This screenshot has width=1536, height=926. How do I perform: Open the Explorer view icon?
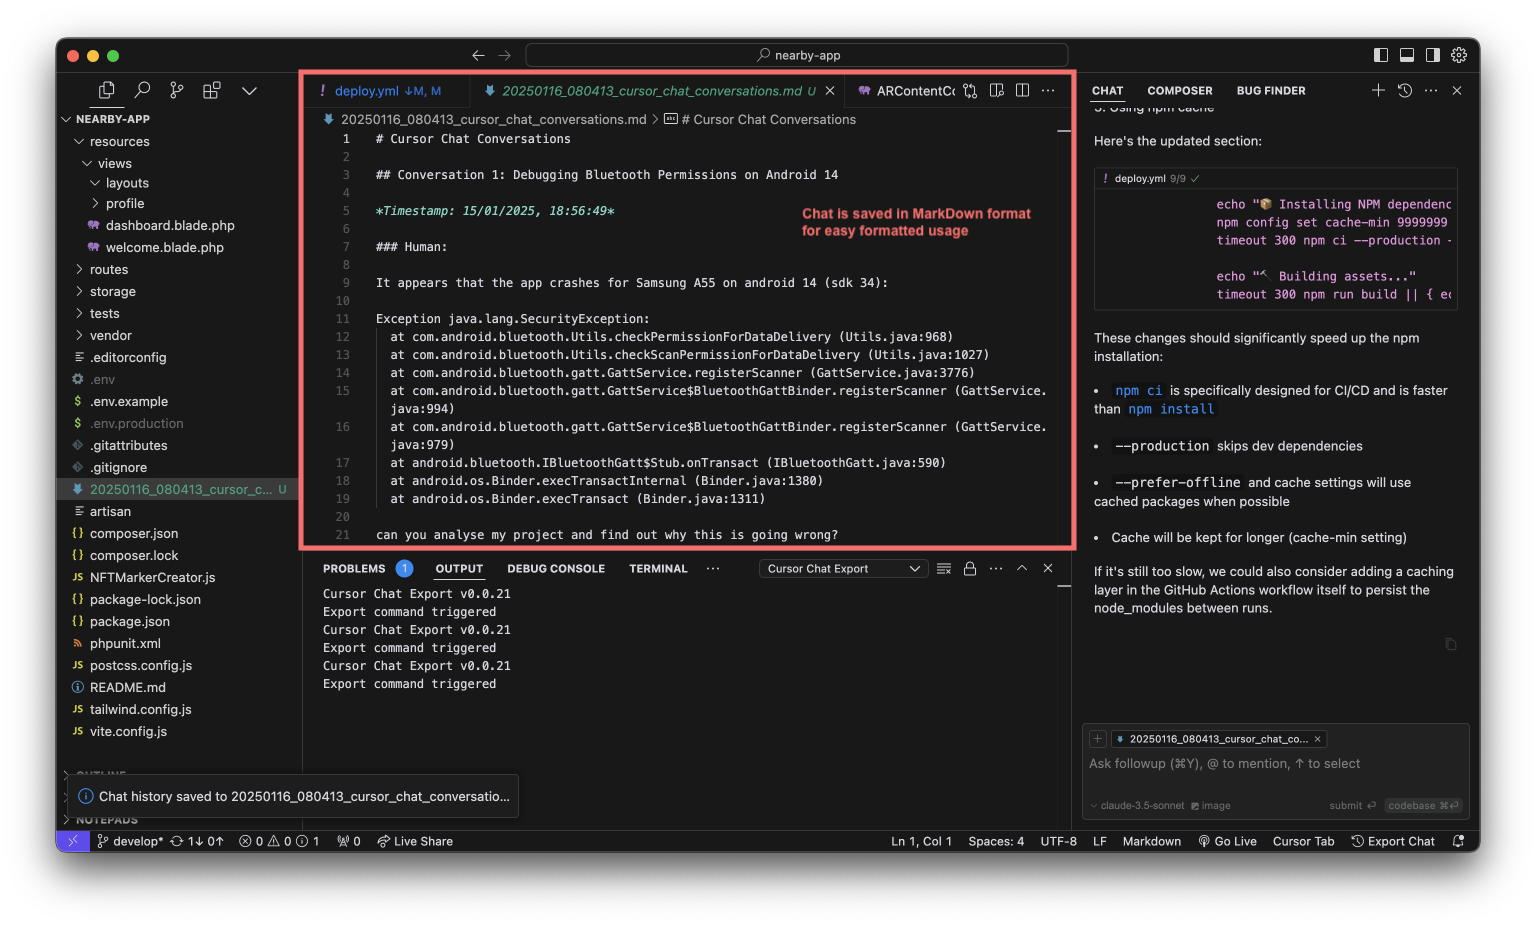[x=106, y=90]
